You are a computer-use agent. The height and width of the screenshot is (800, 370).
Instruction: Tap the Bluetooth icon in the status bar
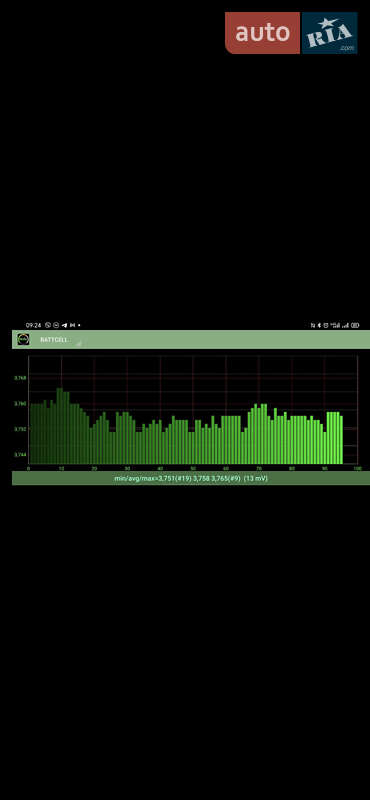[319, 325]
